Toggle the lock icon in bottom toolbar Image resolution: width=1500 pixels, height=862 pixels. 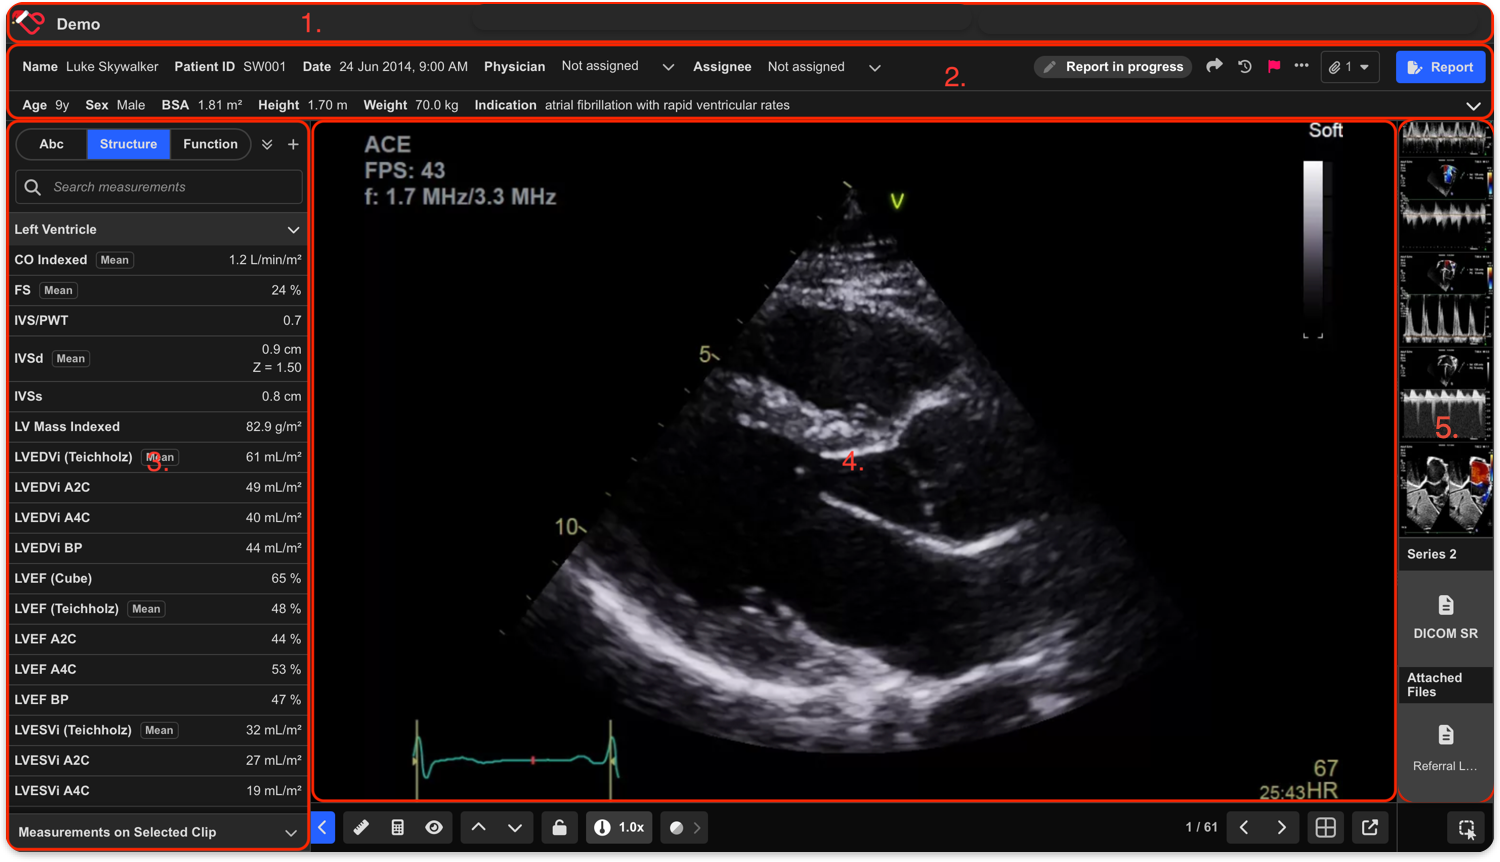(560, 828)
